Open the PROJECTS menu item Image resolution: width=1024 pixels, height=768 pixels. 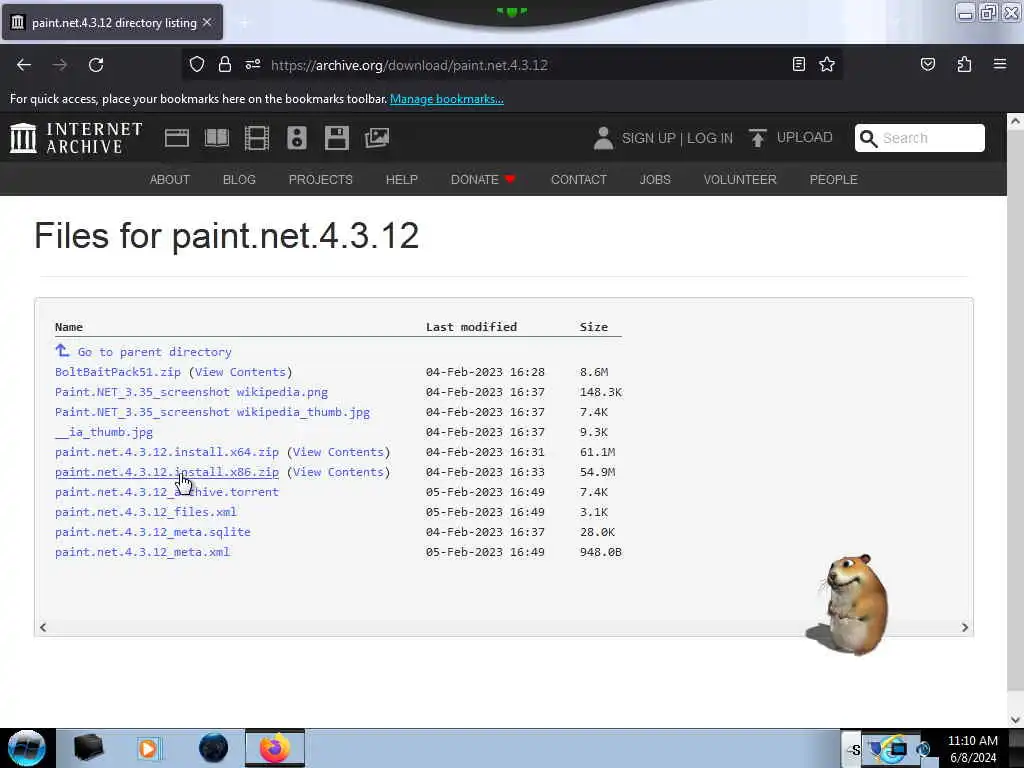(321, 180)
